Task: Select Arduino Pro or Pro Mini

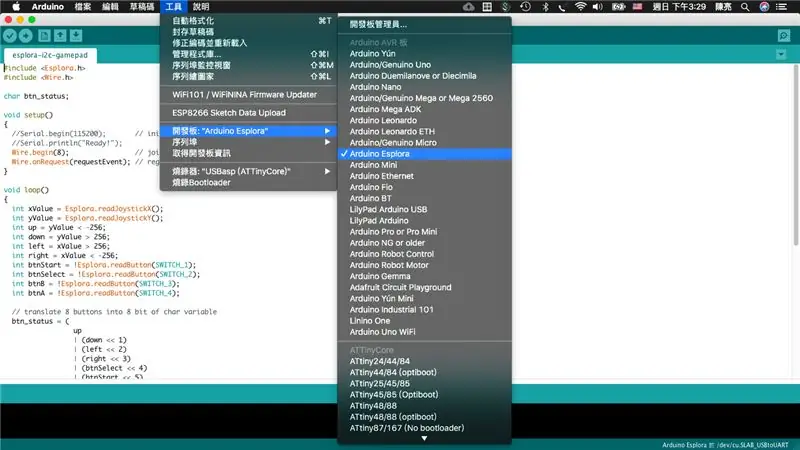Action: tap(424, 232)
